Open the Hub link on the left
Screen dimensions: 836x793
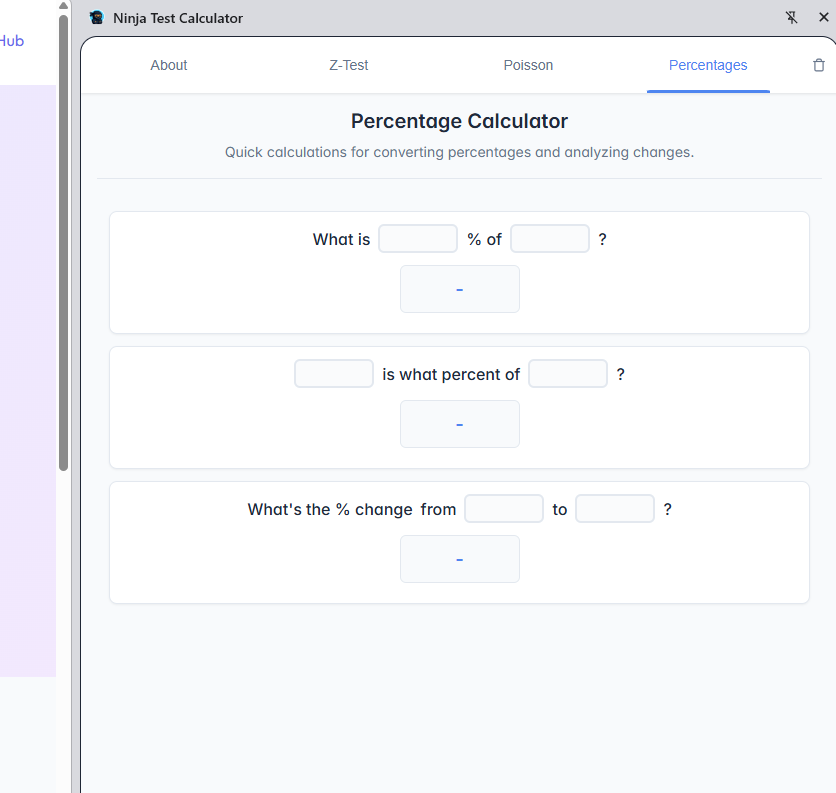[x=12, y=41]
